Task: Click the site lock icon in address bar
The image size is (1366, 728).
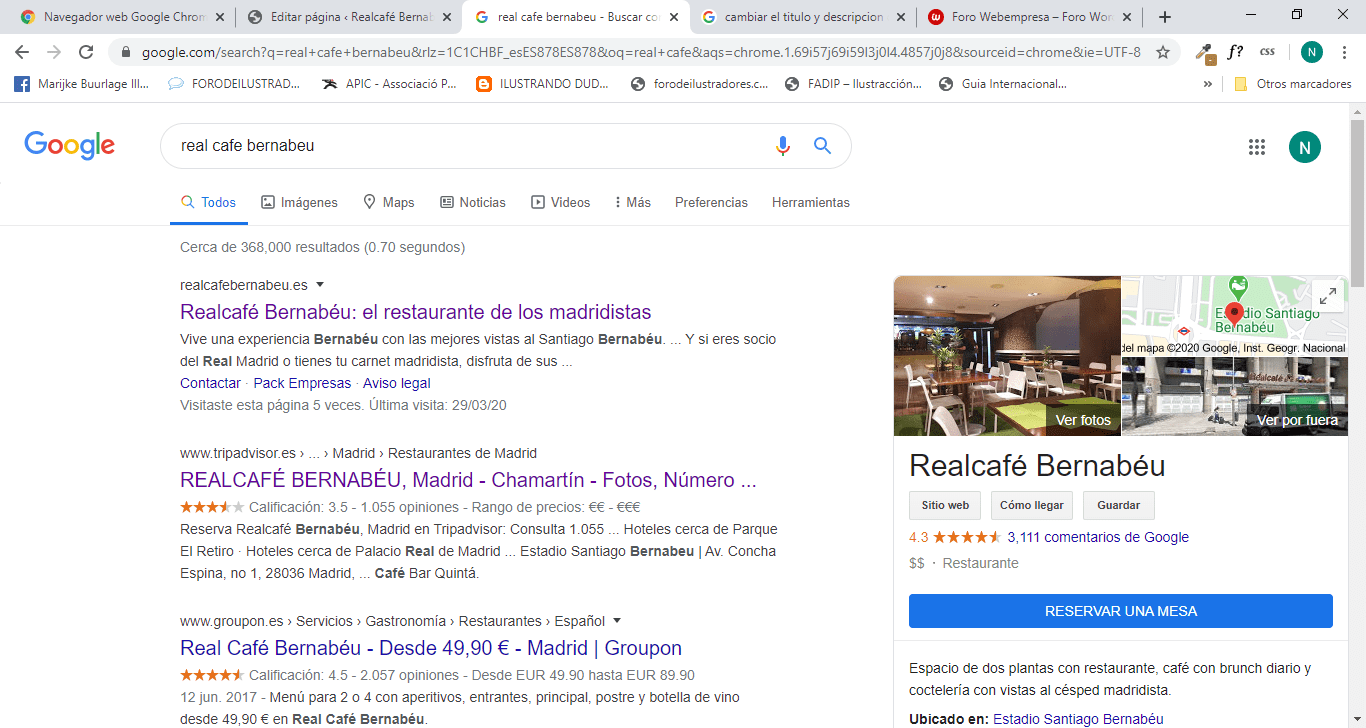Action: (126, 52)
